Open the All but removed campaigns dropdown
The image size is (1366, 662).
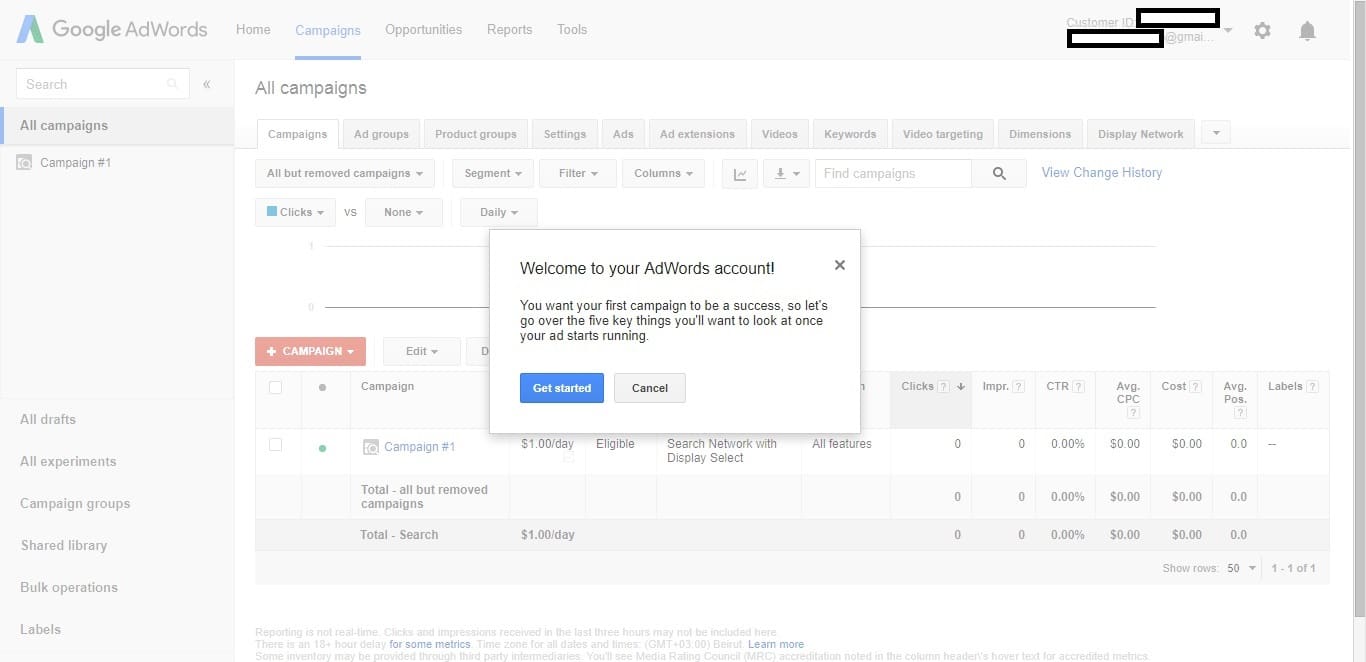coord(345,174)
